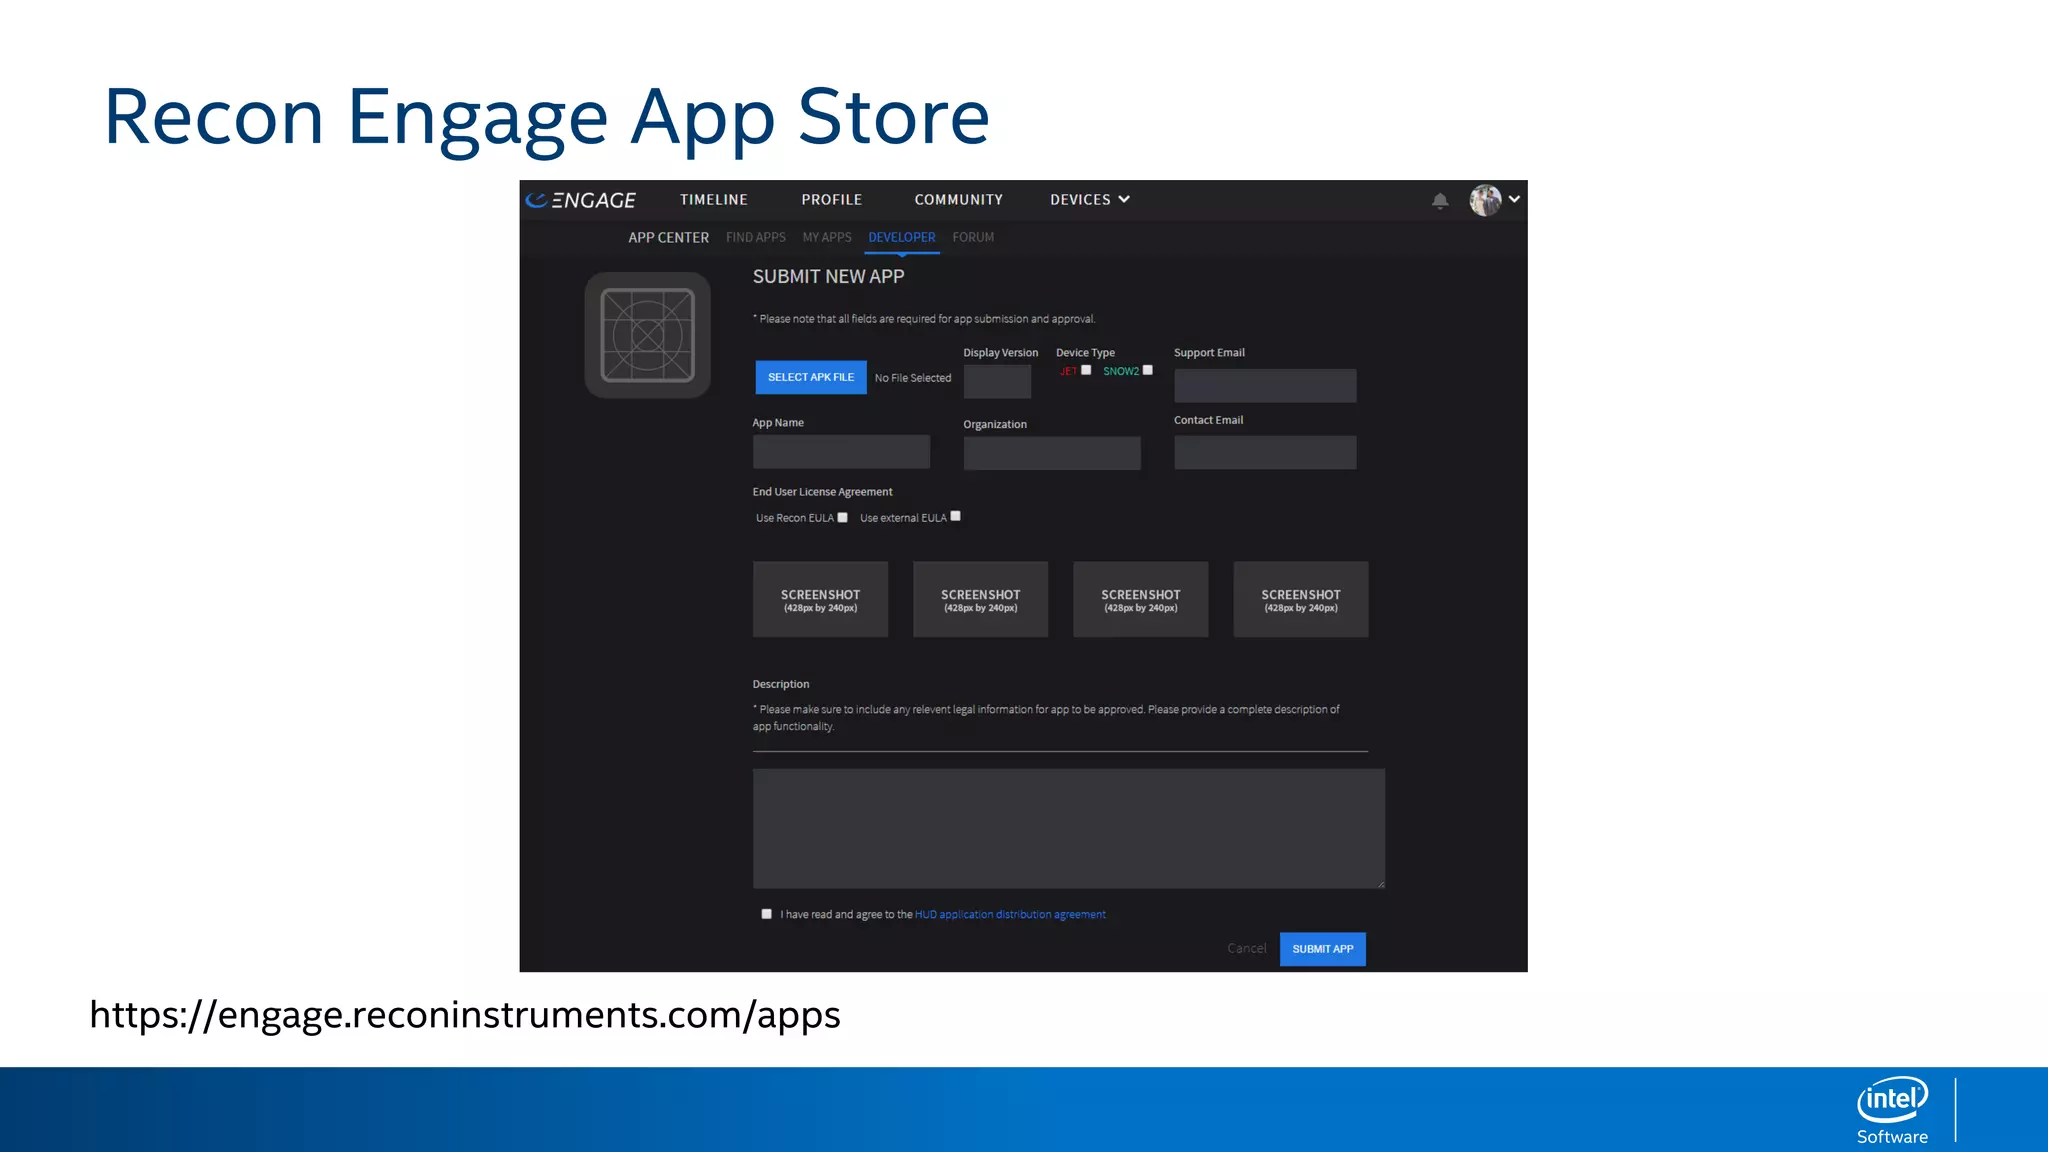
Task: Open the Community menu
Action: pyautogui.click(x=959, y=200)
